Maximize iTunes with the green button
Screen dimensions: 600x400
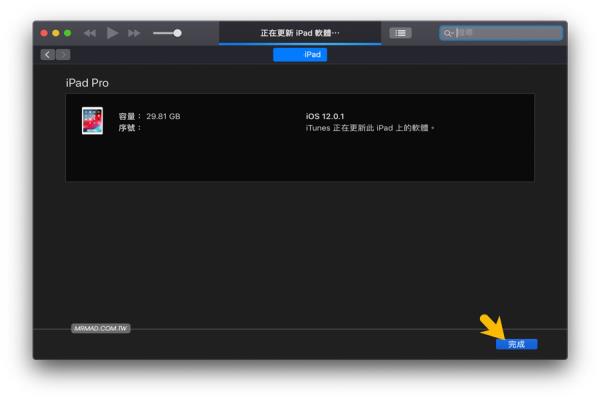tap(68, 33)
